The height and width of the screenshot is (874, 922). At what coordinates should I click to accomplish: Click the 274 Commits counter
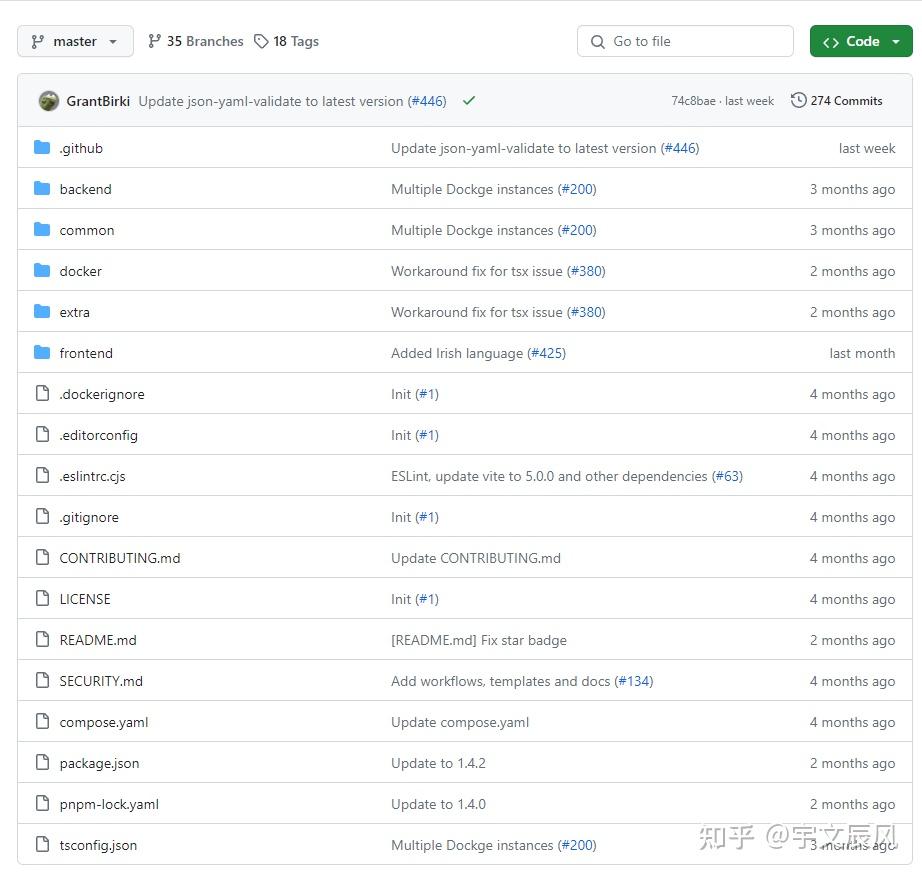(846, 100)
